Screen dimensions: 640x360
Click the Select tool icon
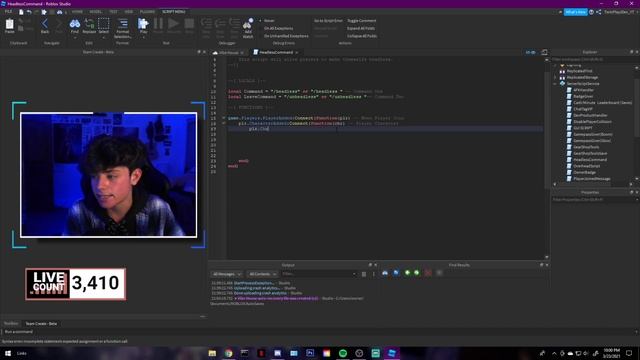104,25
